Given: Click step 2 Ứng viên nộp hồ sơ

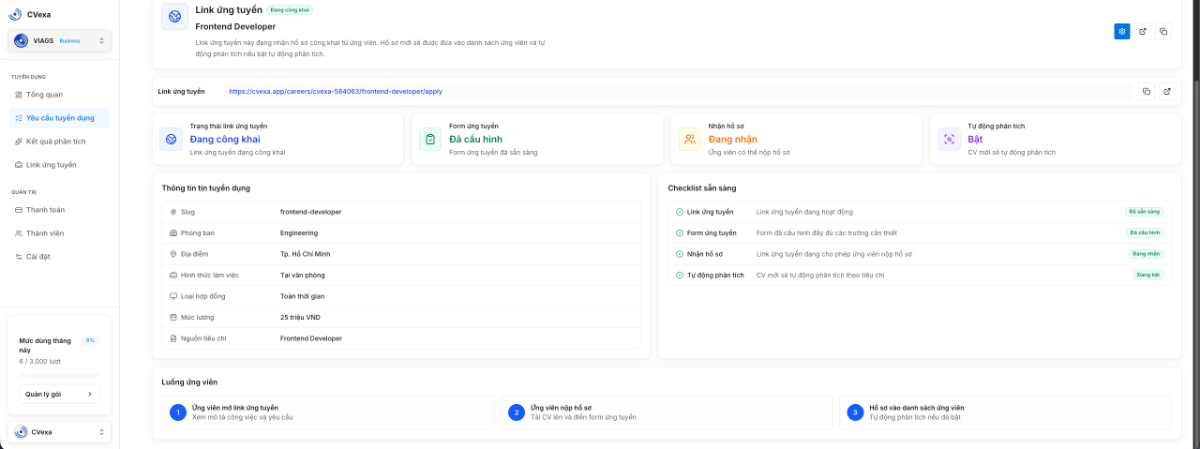Looking at the screenshot, I should pyautogui.click(x=667, y=412).
